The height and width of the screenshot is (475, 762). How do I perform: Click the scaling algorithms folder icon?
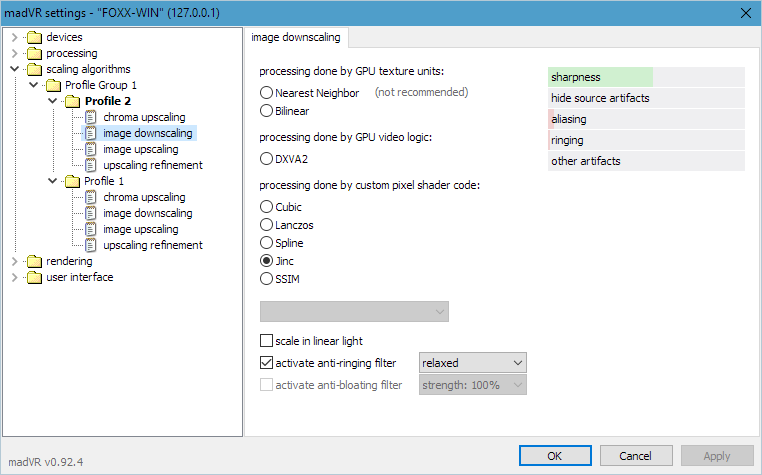click(x=35, y=70)
